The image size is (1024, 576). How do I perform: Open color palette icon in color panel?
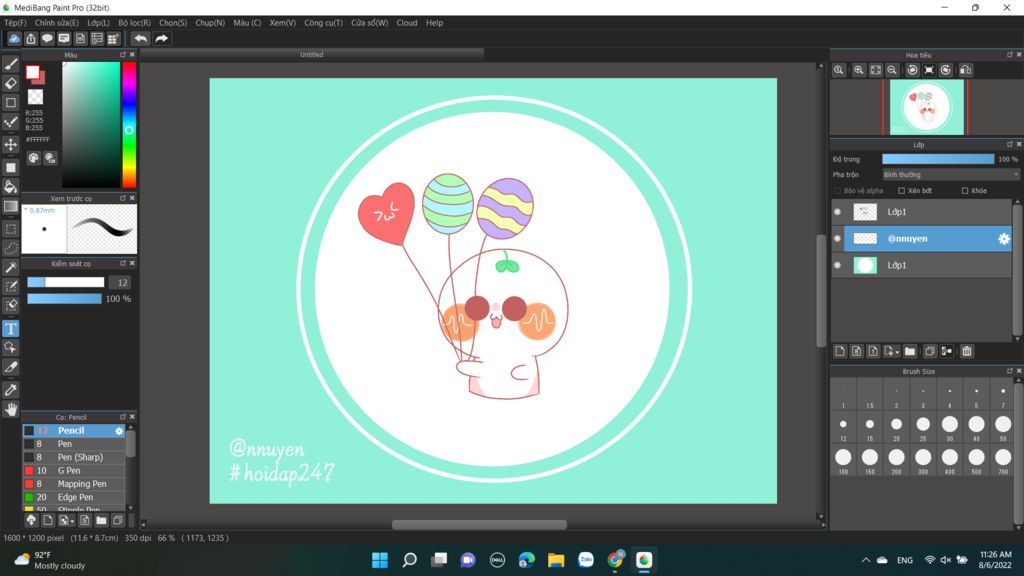33,158
